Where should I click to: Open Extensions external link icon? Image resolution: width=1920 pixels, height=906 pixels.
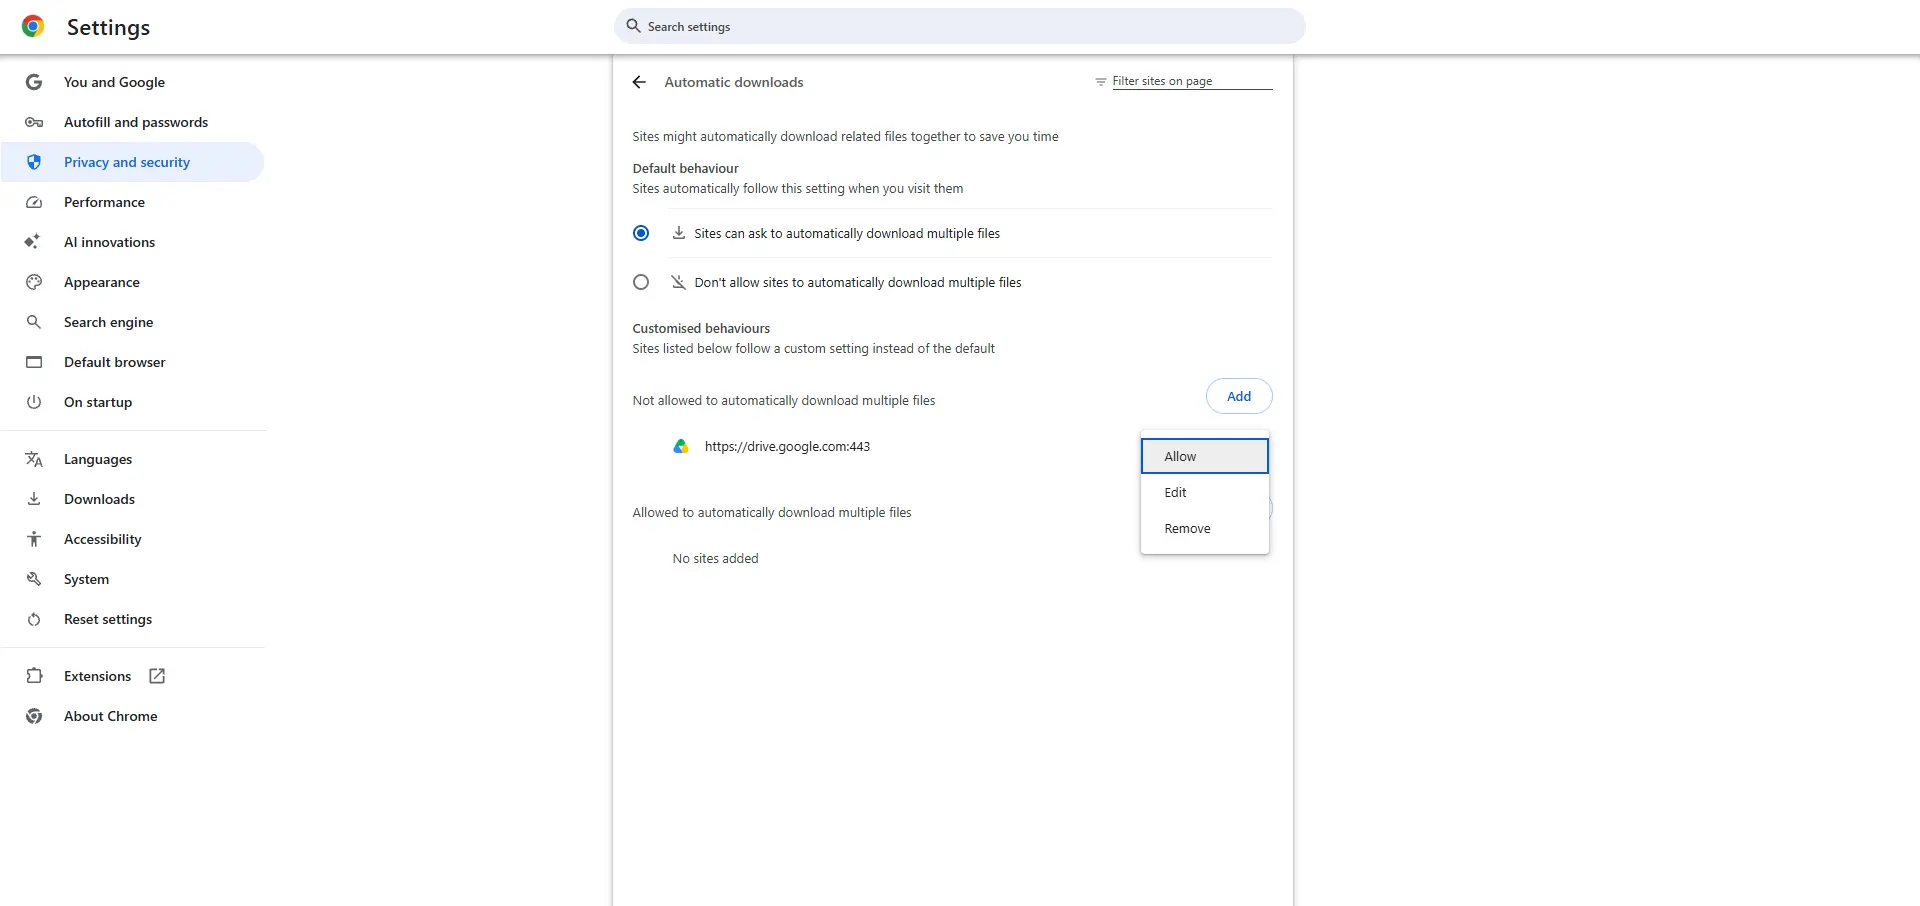(x=157, y=676)
